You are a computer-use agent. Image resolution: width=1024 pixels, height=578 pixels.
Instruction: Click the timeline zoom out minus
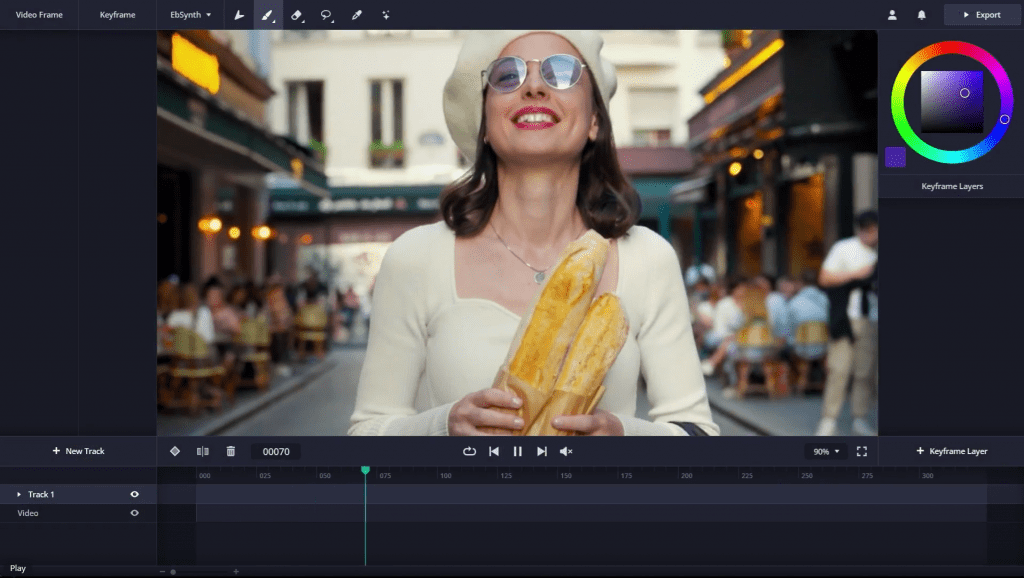pyautogui.click(x=162, y=571)
